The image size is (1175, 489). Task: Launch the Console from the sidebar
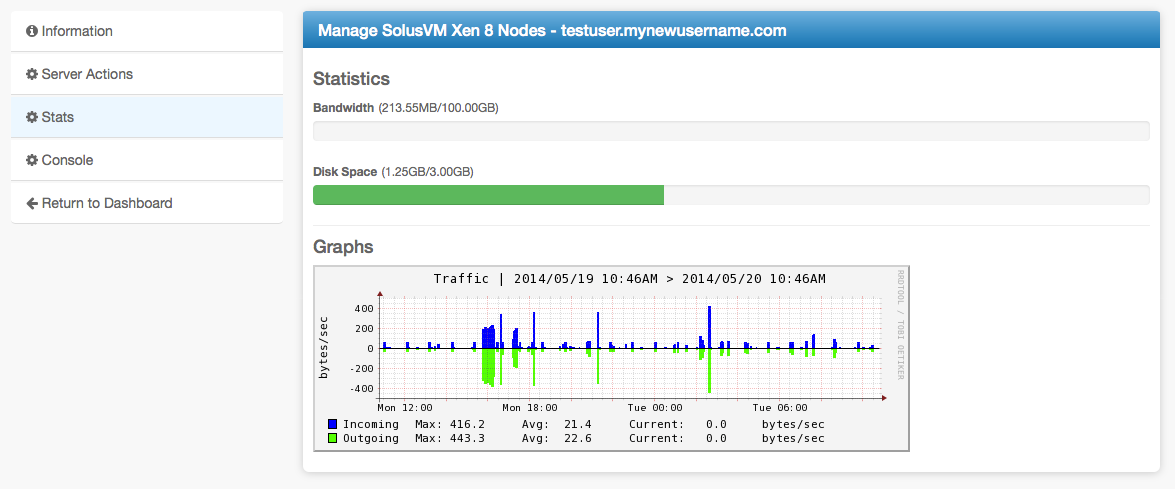[67, 160]
